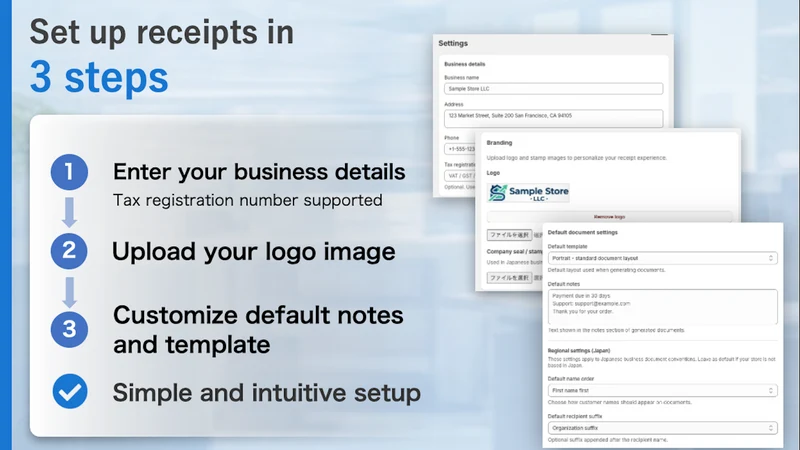The width and height of the screenshot is (800, 450).
Task: Click the "Upload logo and stamp images" description text
Action: pyautogui.click(x=577, y=158)
